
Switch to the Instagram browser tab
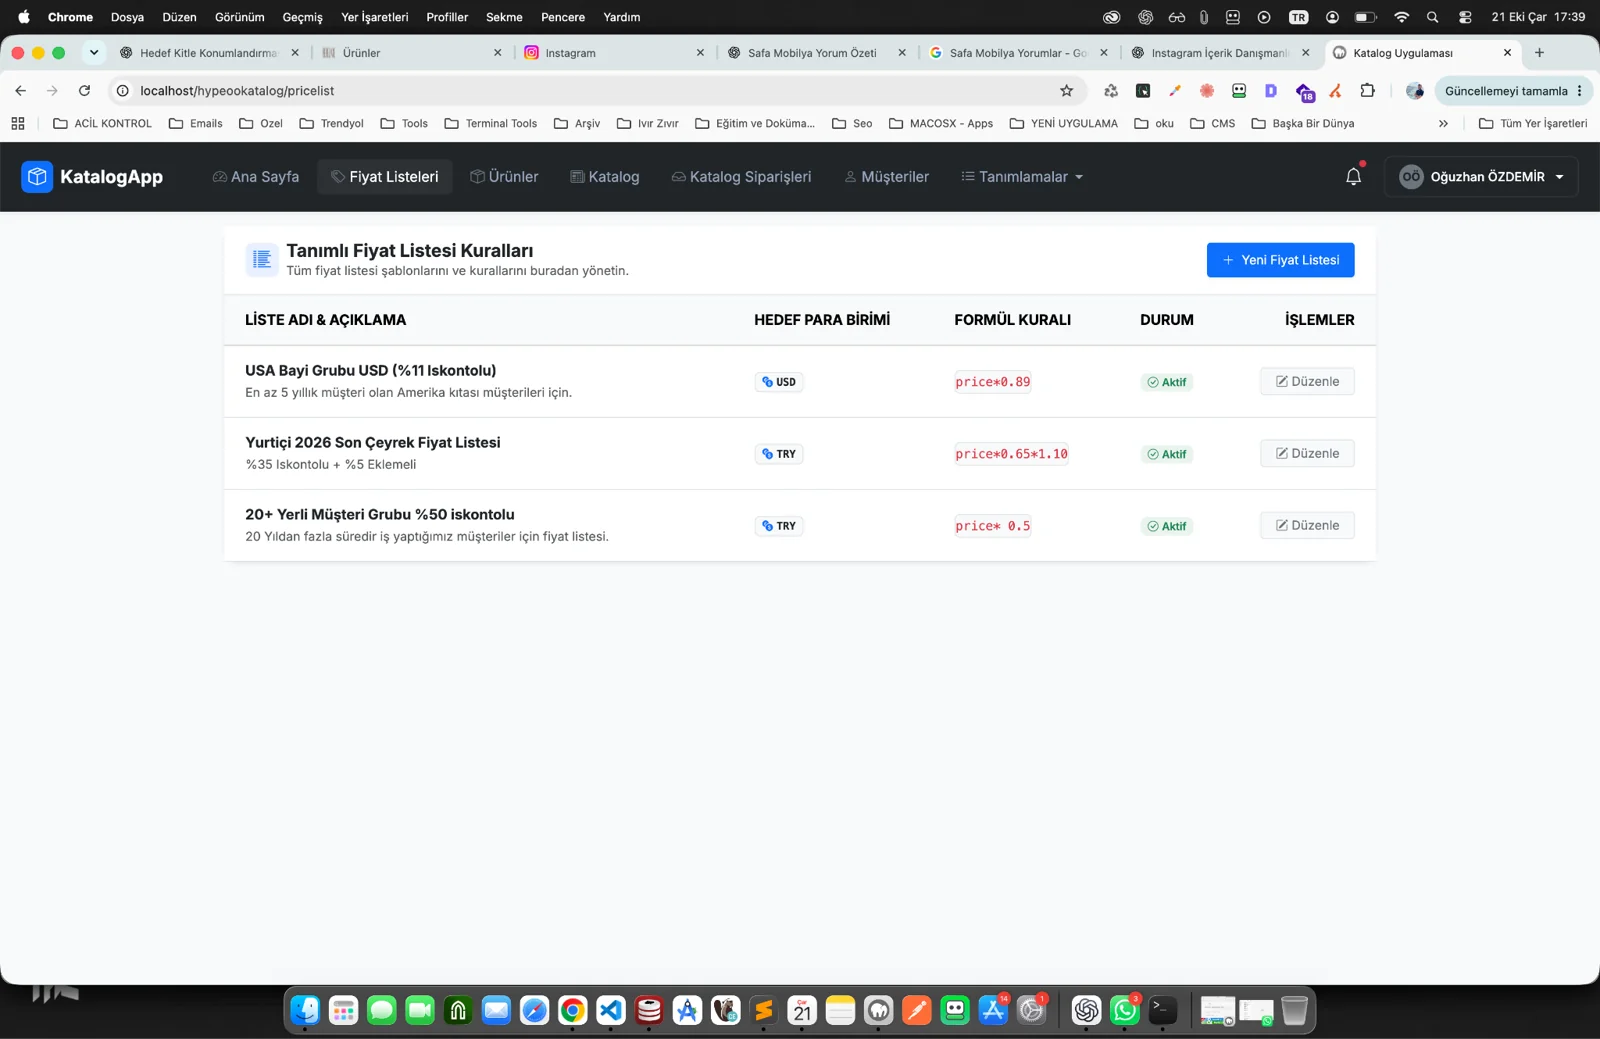614,53
